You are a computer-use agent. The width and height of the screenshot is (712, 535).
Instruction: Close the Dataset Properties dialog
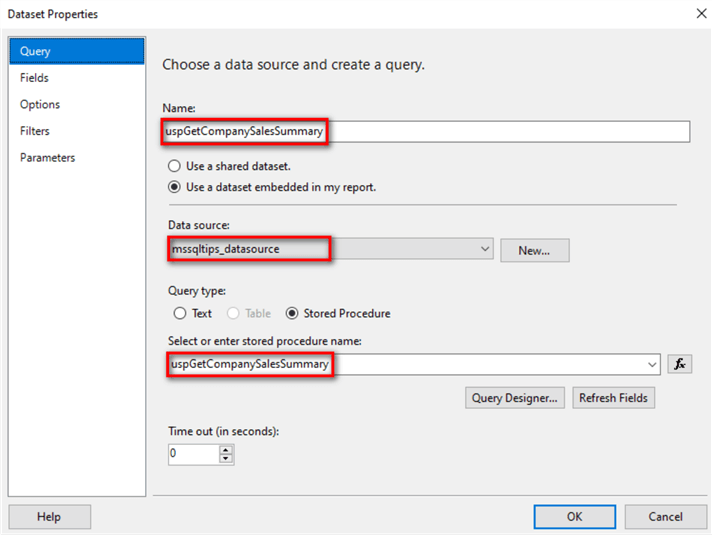(x=698, y=14)
